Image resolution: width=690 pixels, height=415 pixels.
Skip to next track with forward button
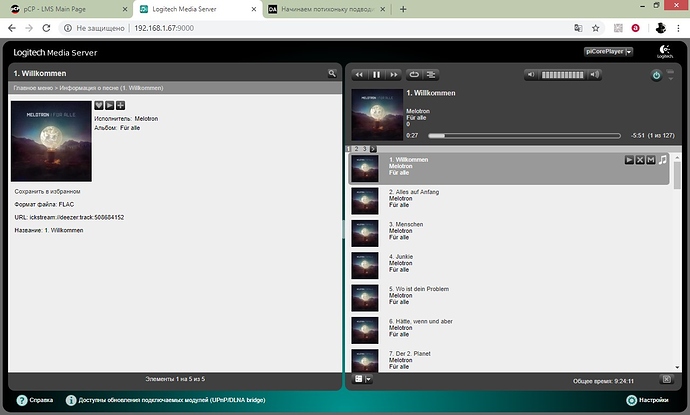click(x=393, y=75)
